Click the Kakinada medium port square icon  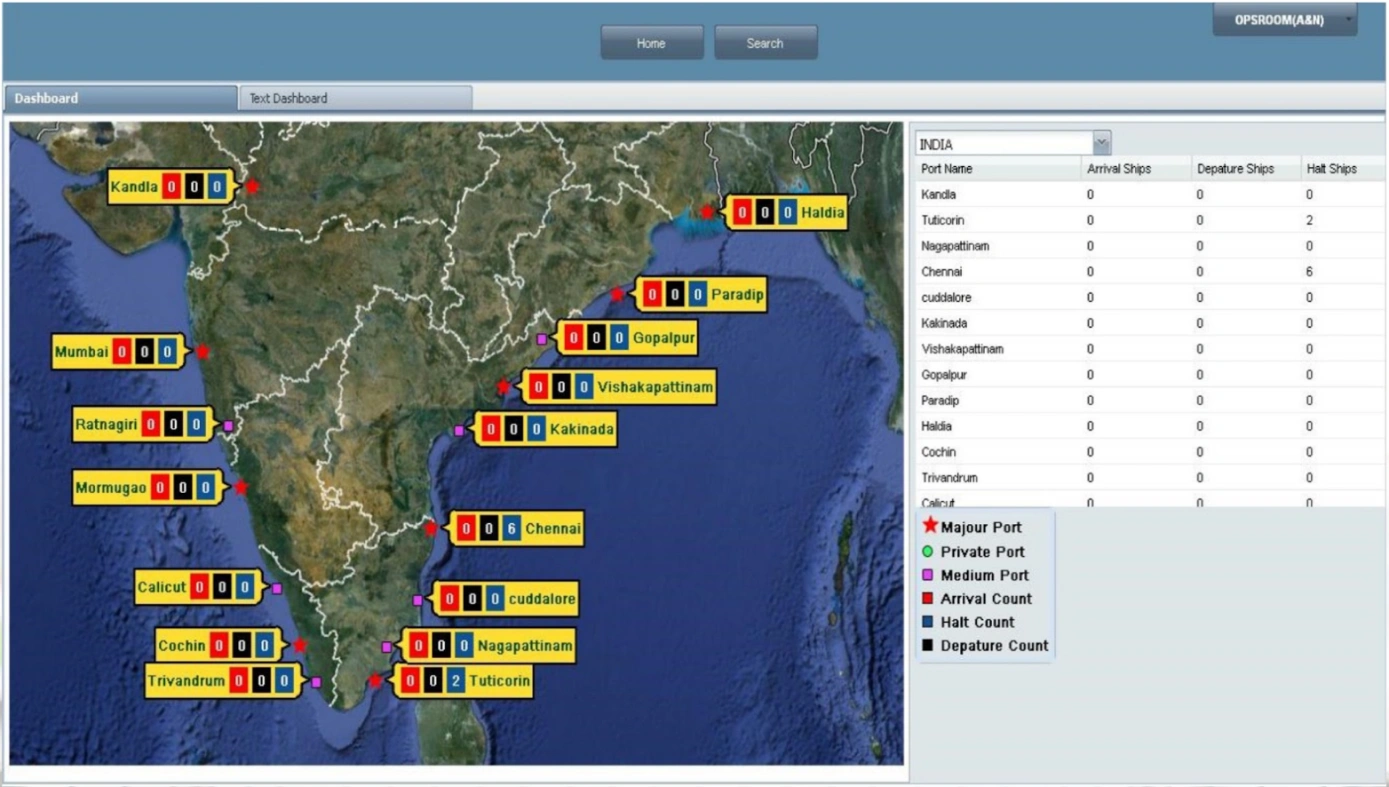460,430
